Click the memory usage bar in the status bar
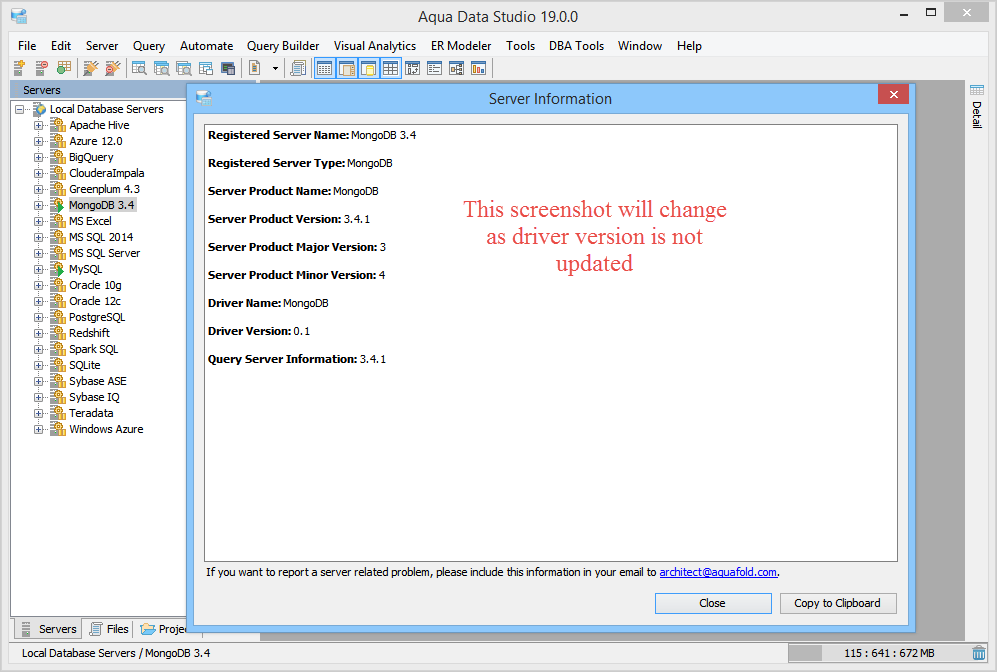This screenshot has height=672, width=997. (878, 653)
